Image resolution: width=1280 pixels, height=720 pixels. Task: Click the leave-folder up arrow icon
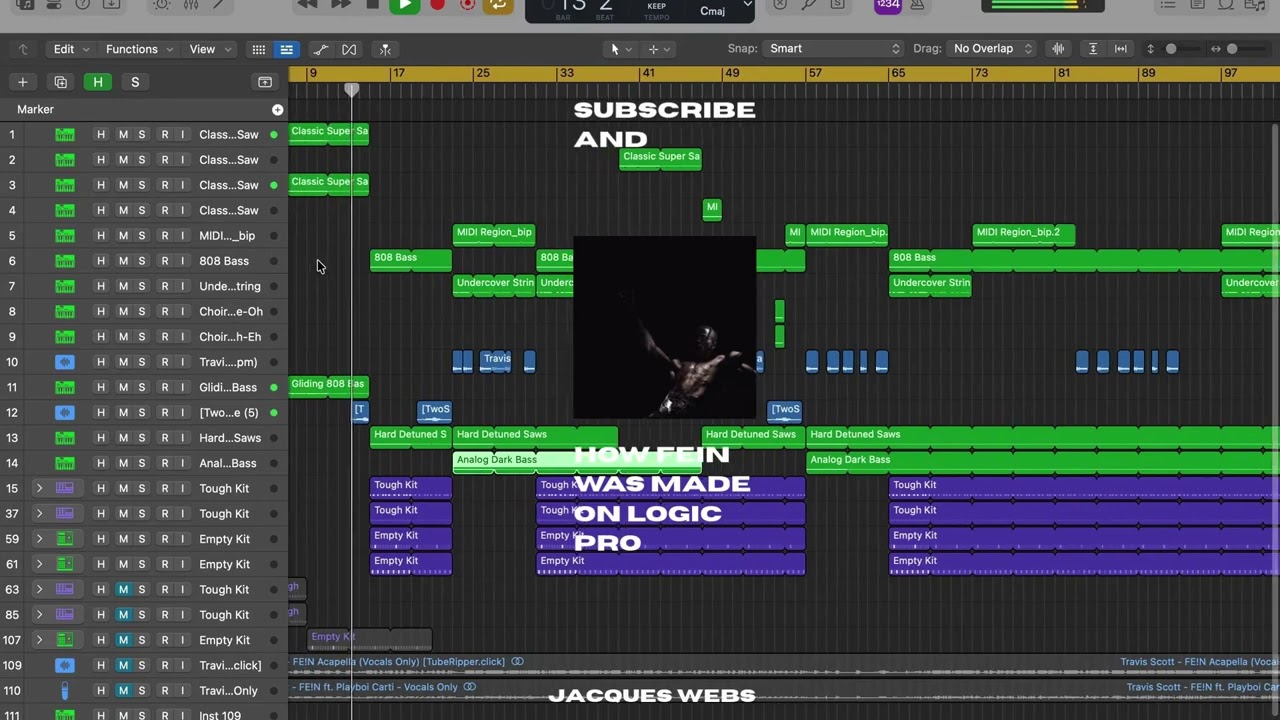coord(23,49)
